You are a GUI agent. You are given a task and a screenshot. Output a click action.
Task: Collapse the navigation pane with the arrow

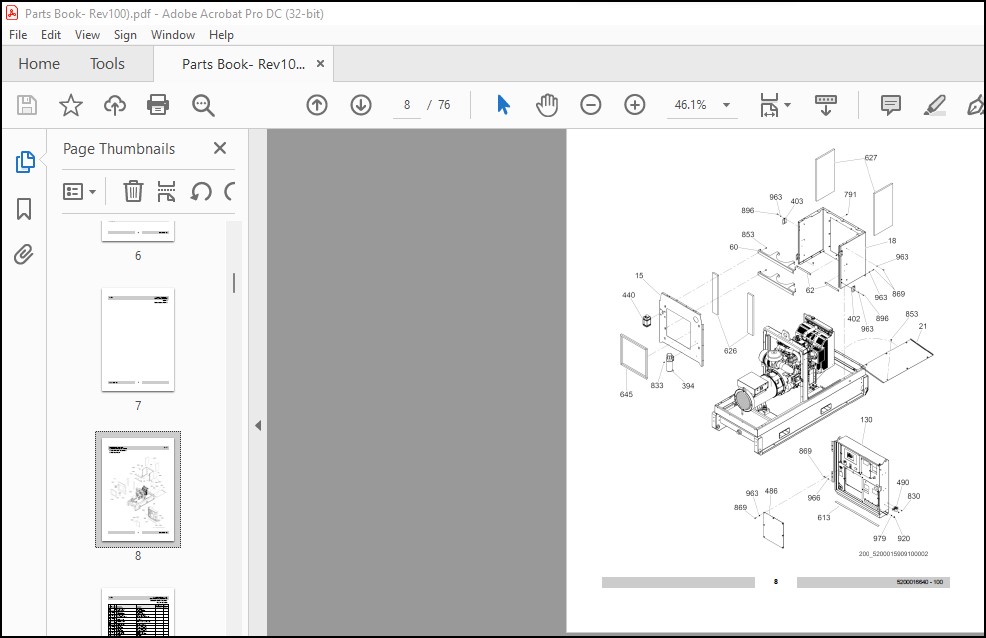pyautogui.click(x=258, y=426)
